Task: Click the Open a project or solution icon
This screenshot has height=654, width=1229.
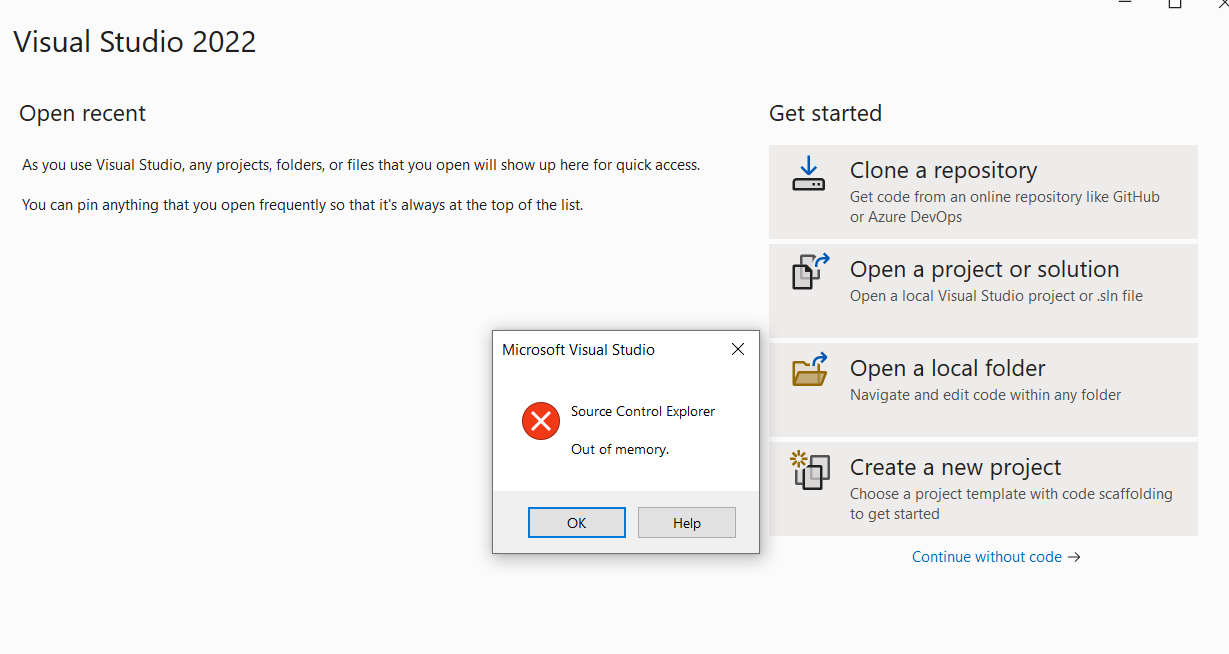Action: (x=811, y=271)
